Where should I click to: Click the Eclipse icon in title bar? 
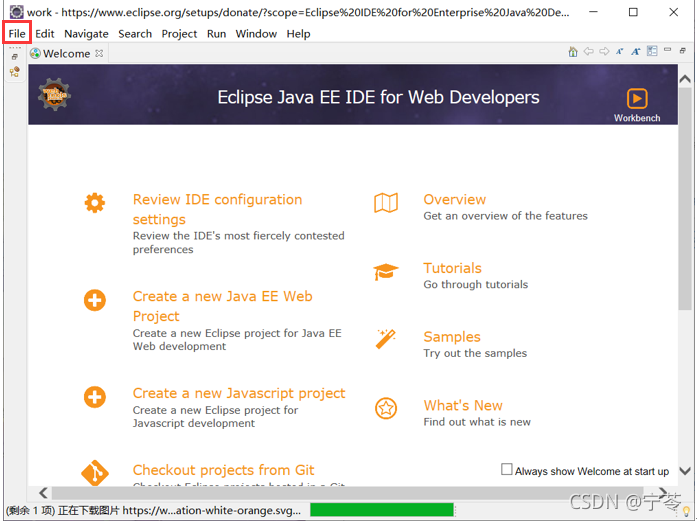click(x=16, y=12)
